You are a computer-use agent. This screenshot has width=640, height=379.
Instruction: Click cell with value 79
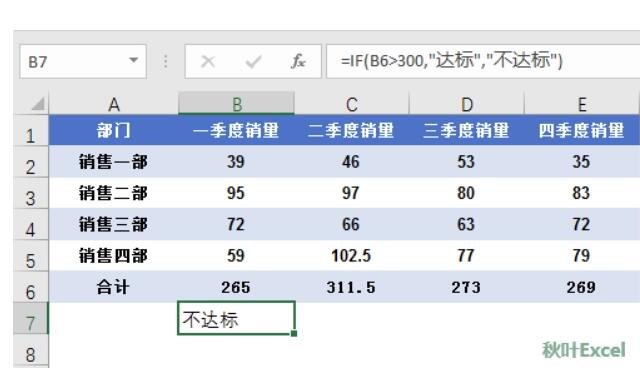click(582, 256)
